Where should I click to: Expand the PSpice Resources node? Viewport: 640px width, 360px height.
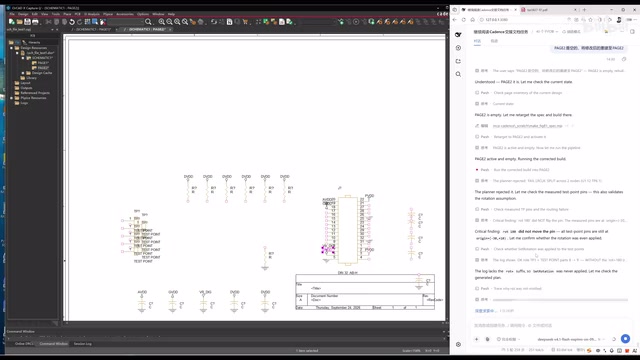tap(11, 98)
